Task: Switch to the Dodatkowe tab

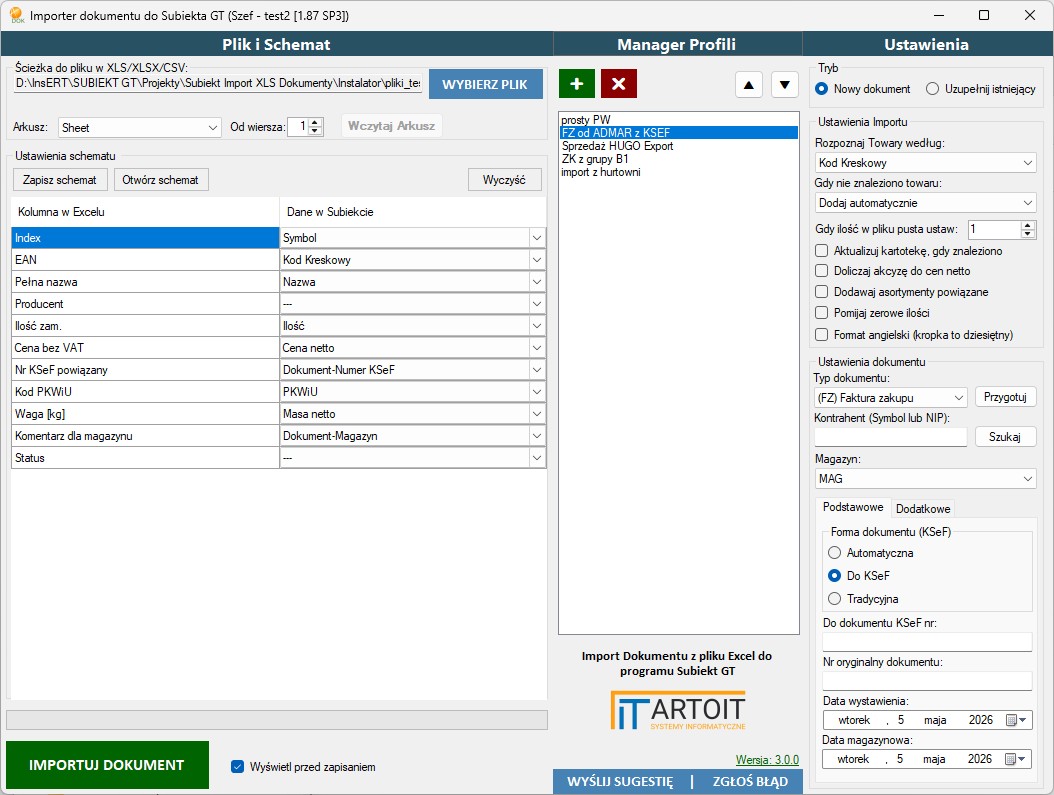Action: click(x=923, y=509)
